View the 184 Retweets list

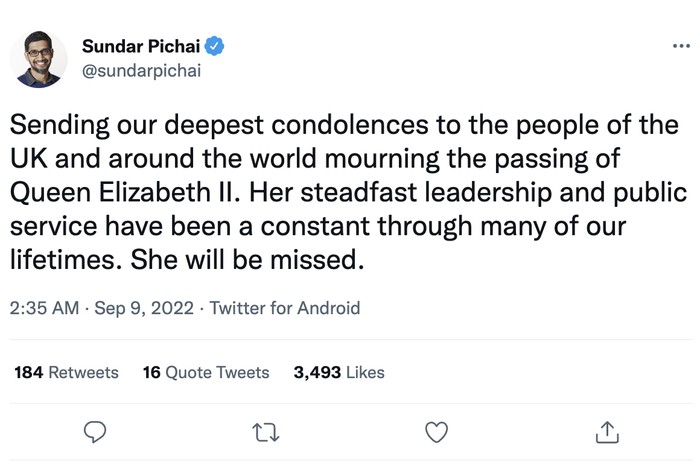(x=66, y=372)
